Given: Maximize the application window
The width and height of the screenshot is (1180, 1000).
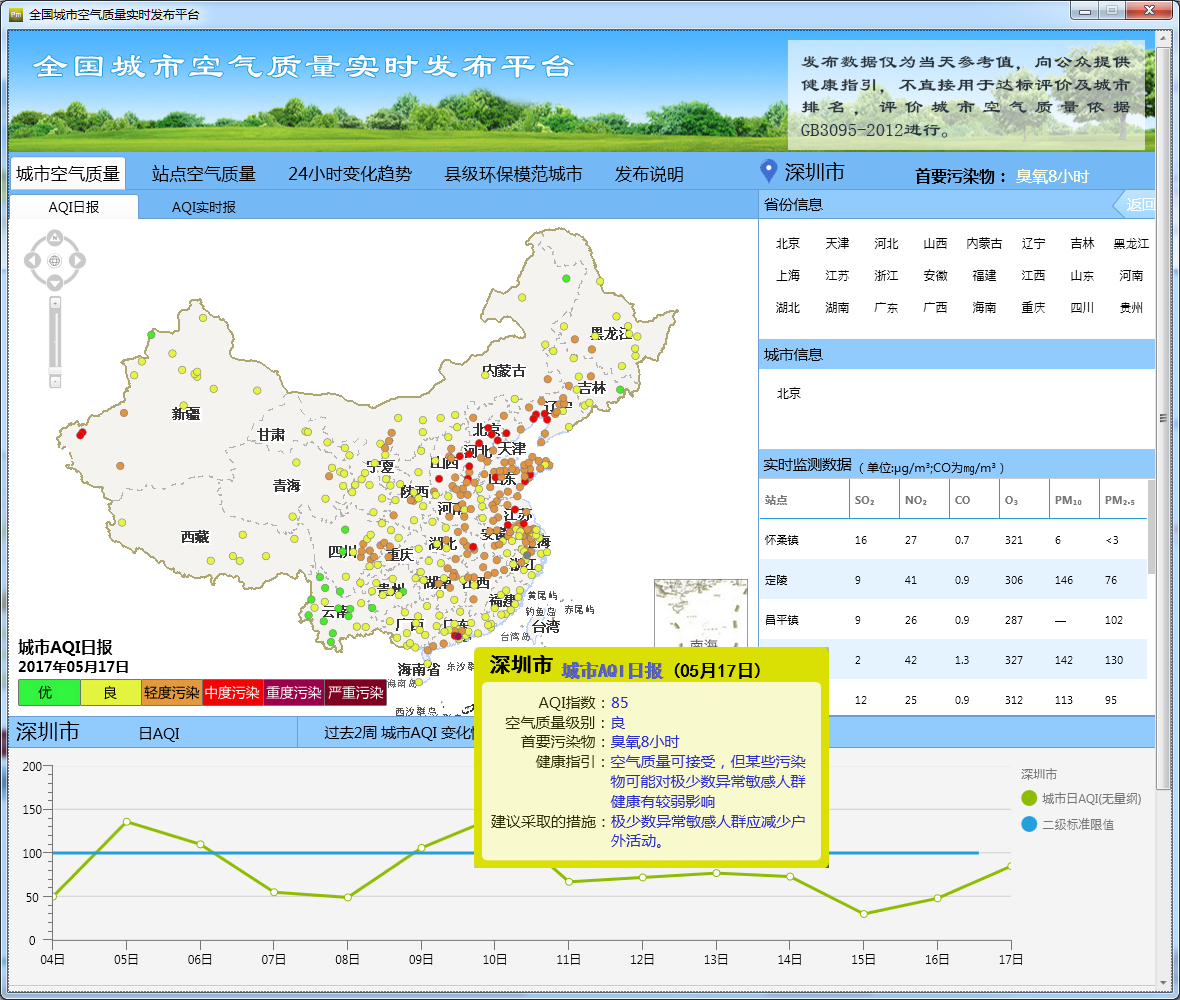Looking at the screenshot, I should [1112, 11].
